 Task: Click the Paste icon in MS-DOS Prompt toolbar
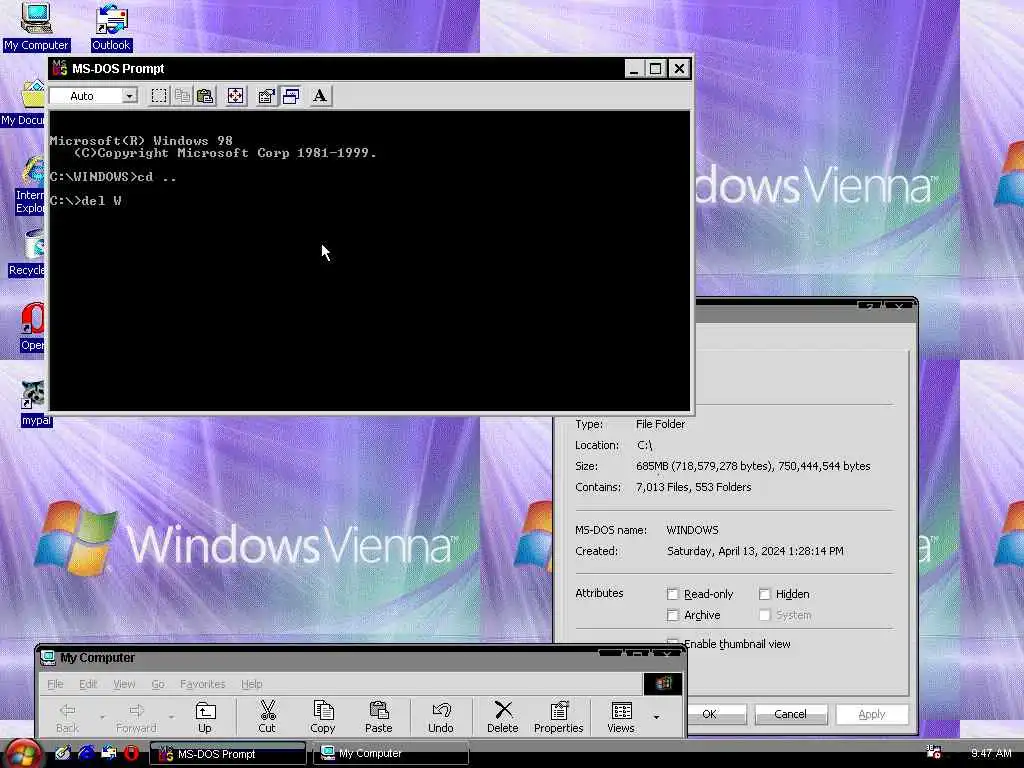(205, 96)
